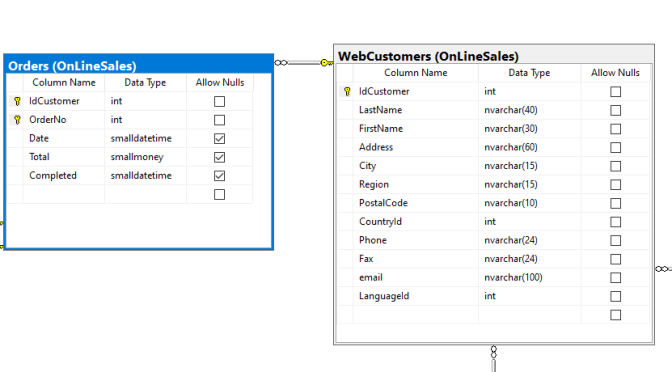Click the primary key icon in WebCustomers IdCustomer row
This screenshot has height=372, width=672.
coord(347,91)
